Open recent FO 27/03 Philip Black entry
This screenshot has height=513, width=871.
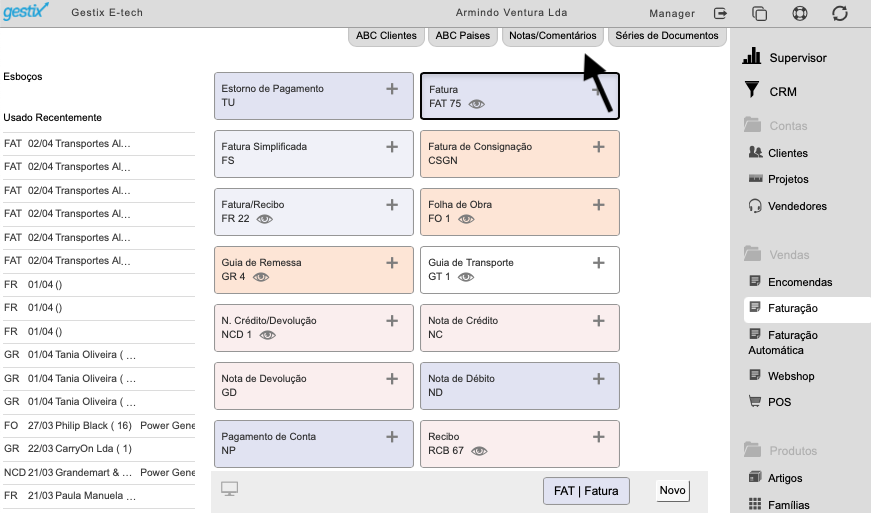[99, 425]
